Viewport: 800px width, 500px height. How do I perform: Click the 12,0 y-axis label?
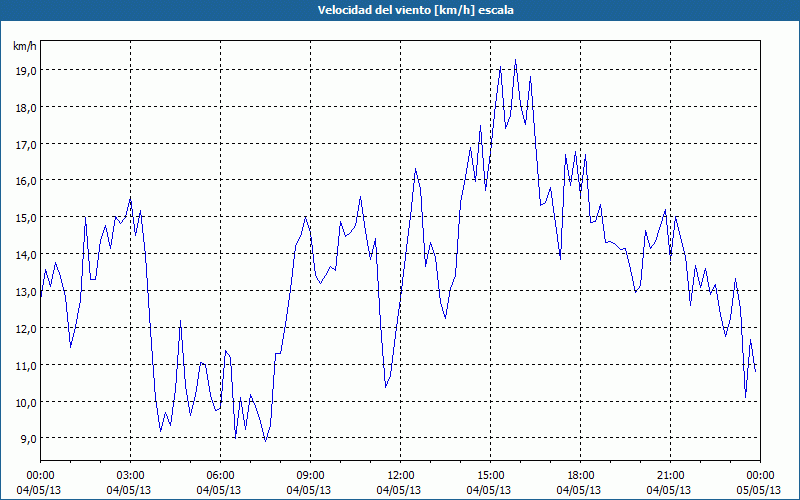[26, 329]
